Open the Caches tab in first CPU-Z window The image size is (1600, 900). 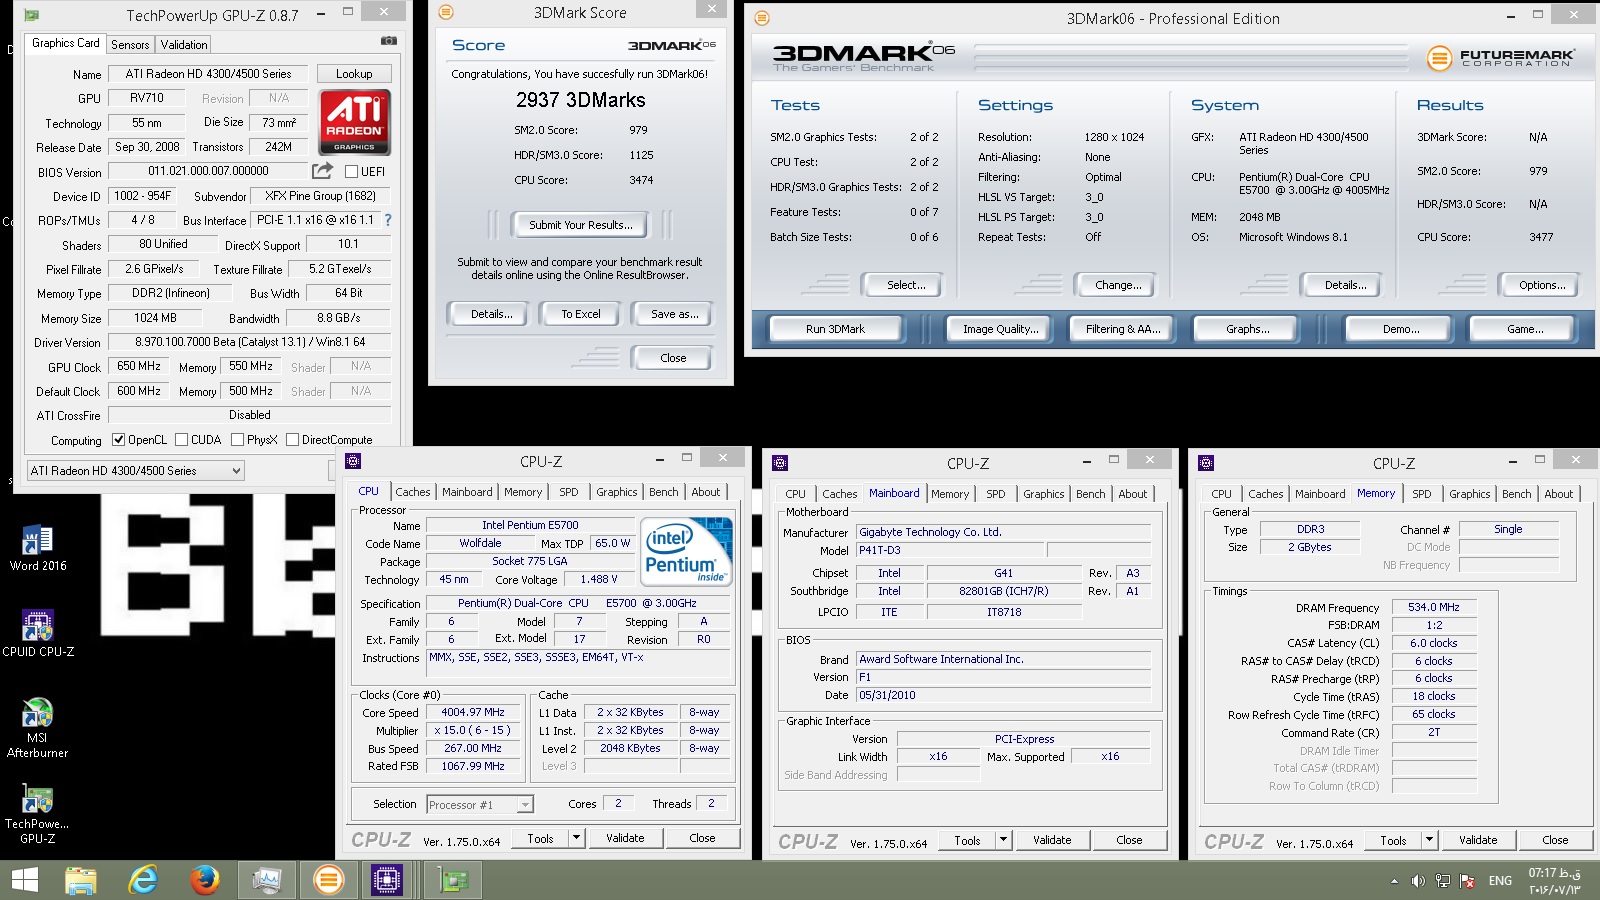(412, 492)
